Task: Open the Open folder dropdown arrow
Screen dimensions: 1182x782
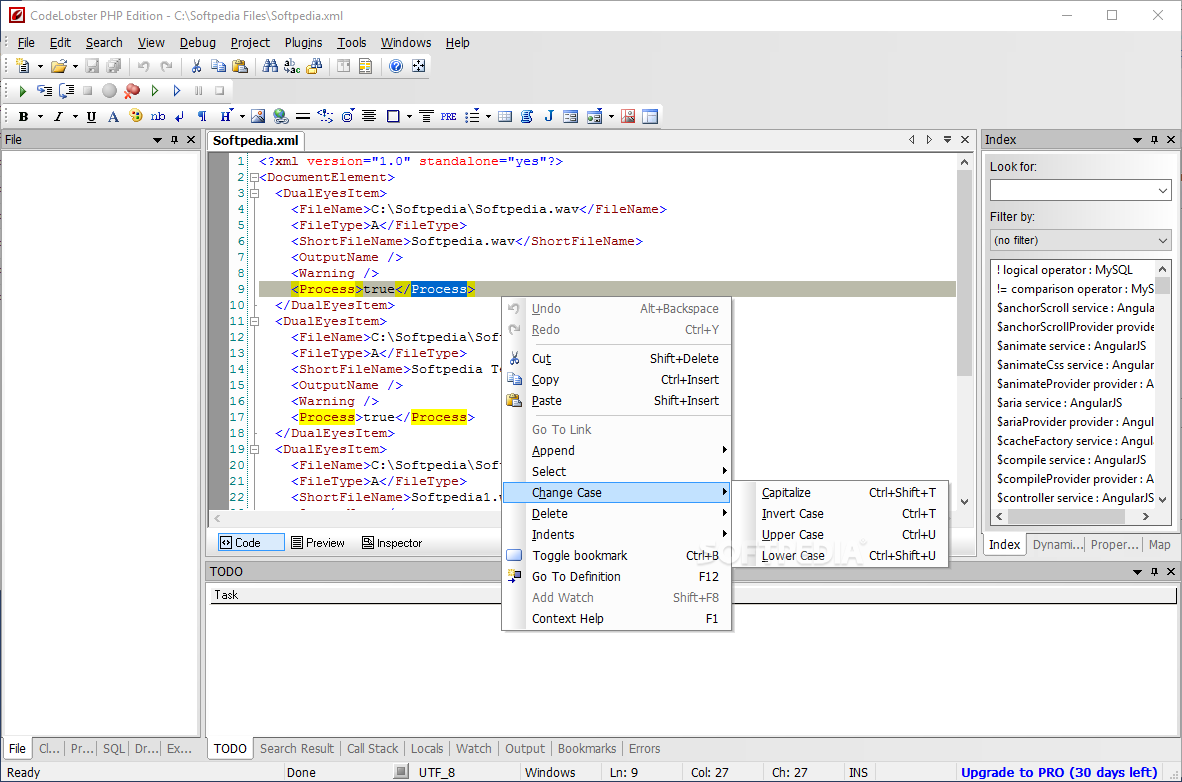Action: (75, 66)
